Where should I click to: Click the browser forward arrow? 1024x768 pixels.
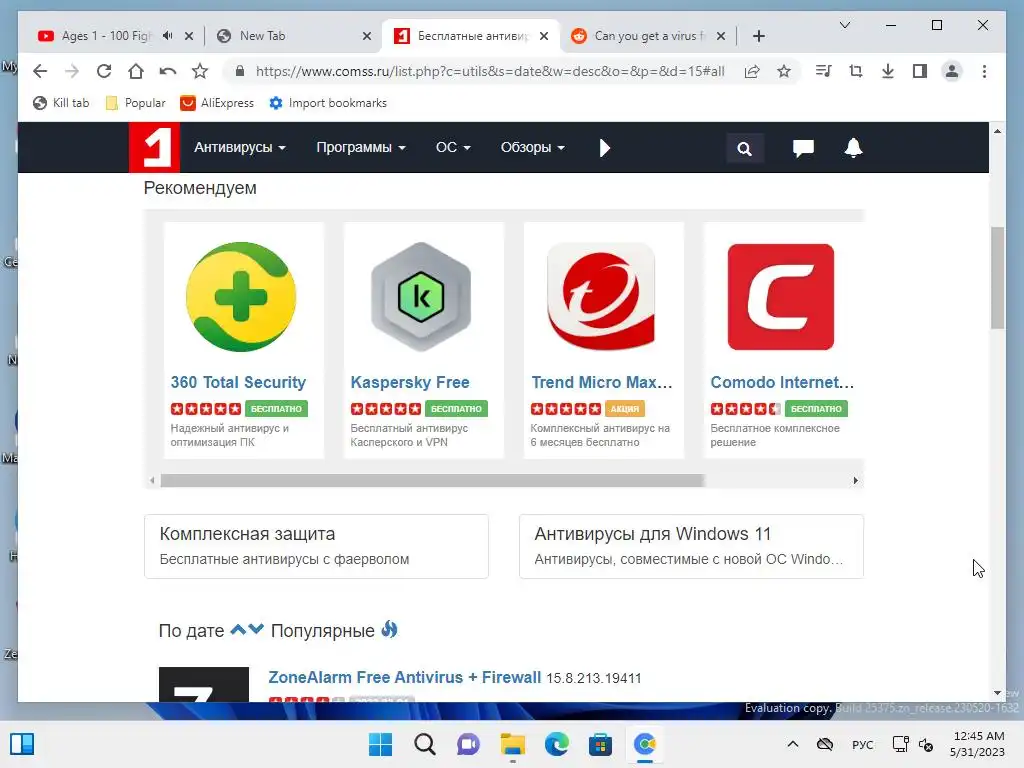(x=72, y=71)
